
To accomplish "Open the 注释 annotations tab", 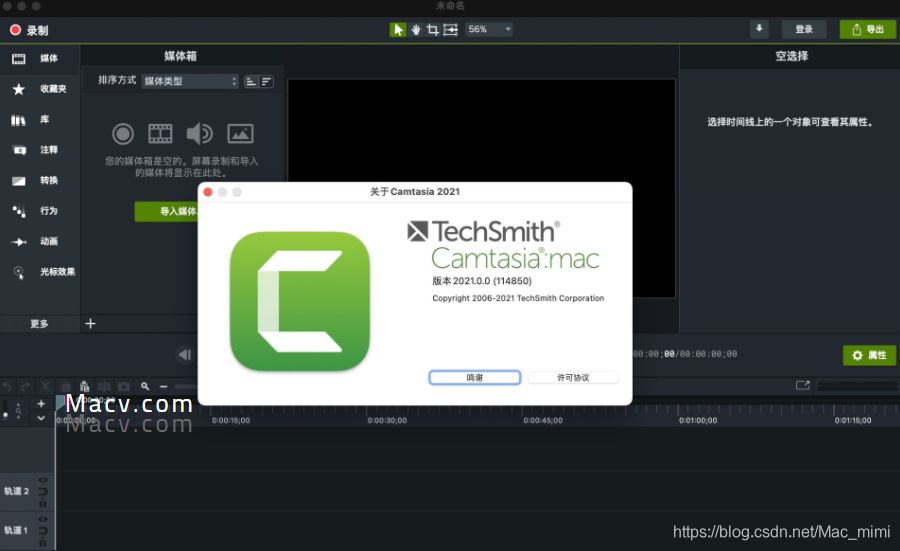I will coord(39,150).
